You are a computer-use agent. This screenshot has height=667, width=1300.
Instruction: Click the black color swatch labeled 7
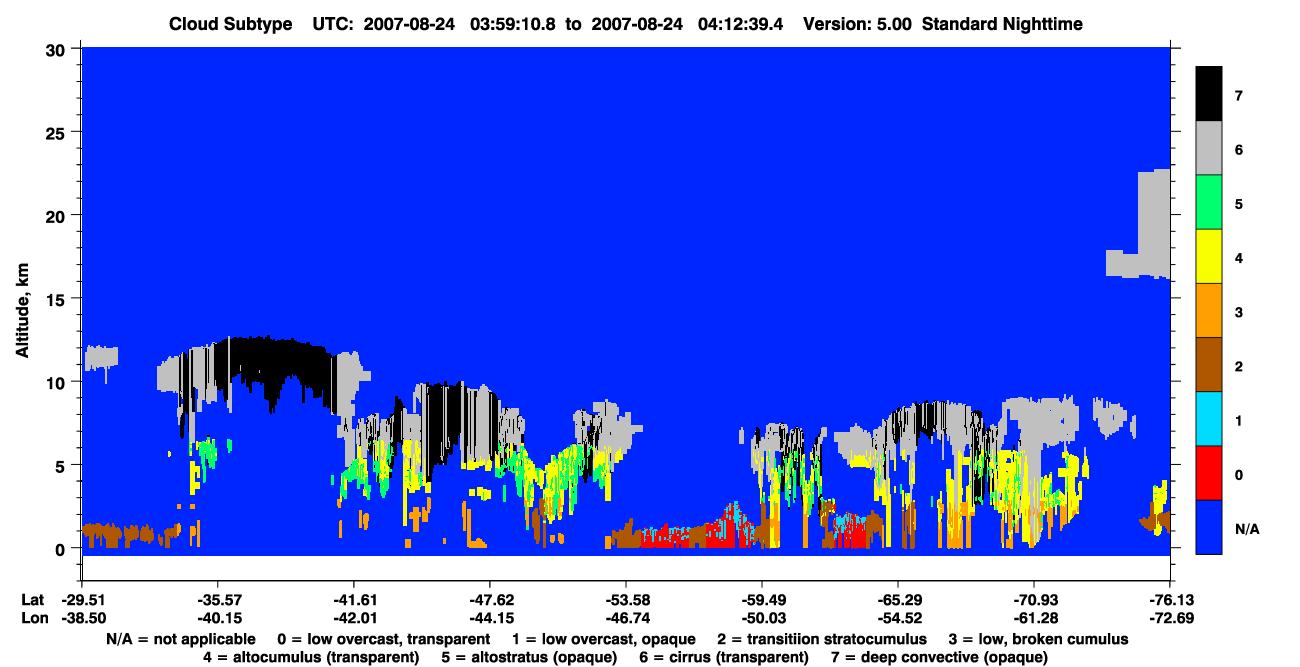[x=1209, y=94]
